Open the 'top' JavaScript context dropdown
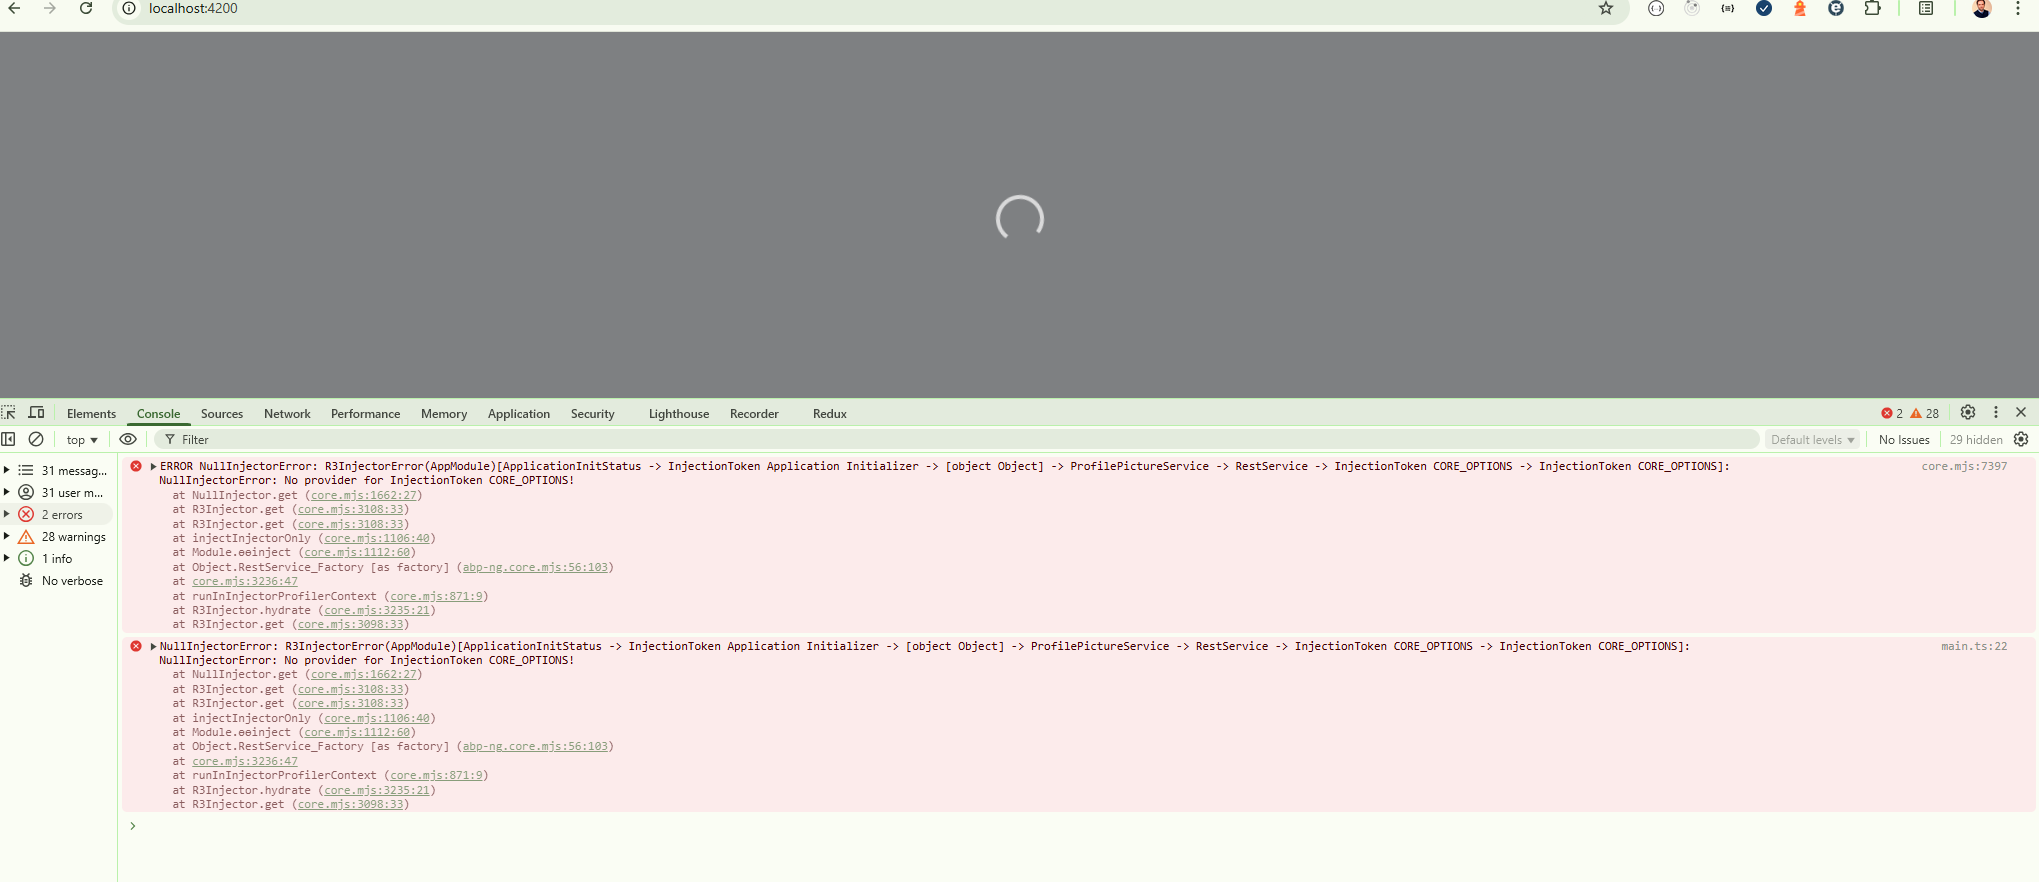Screen dimensions: 2039x882 point(82,440)
